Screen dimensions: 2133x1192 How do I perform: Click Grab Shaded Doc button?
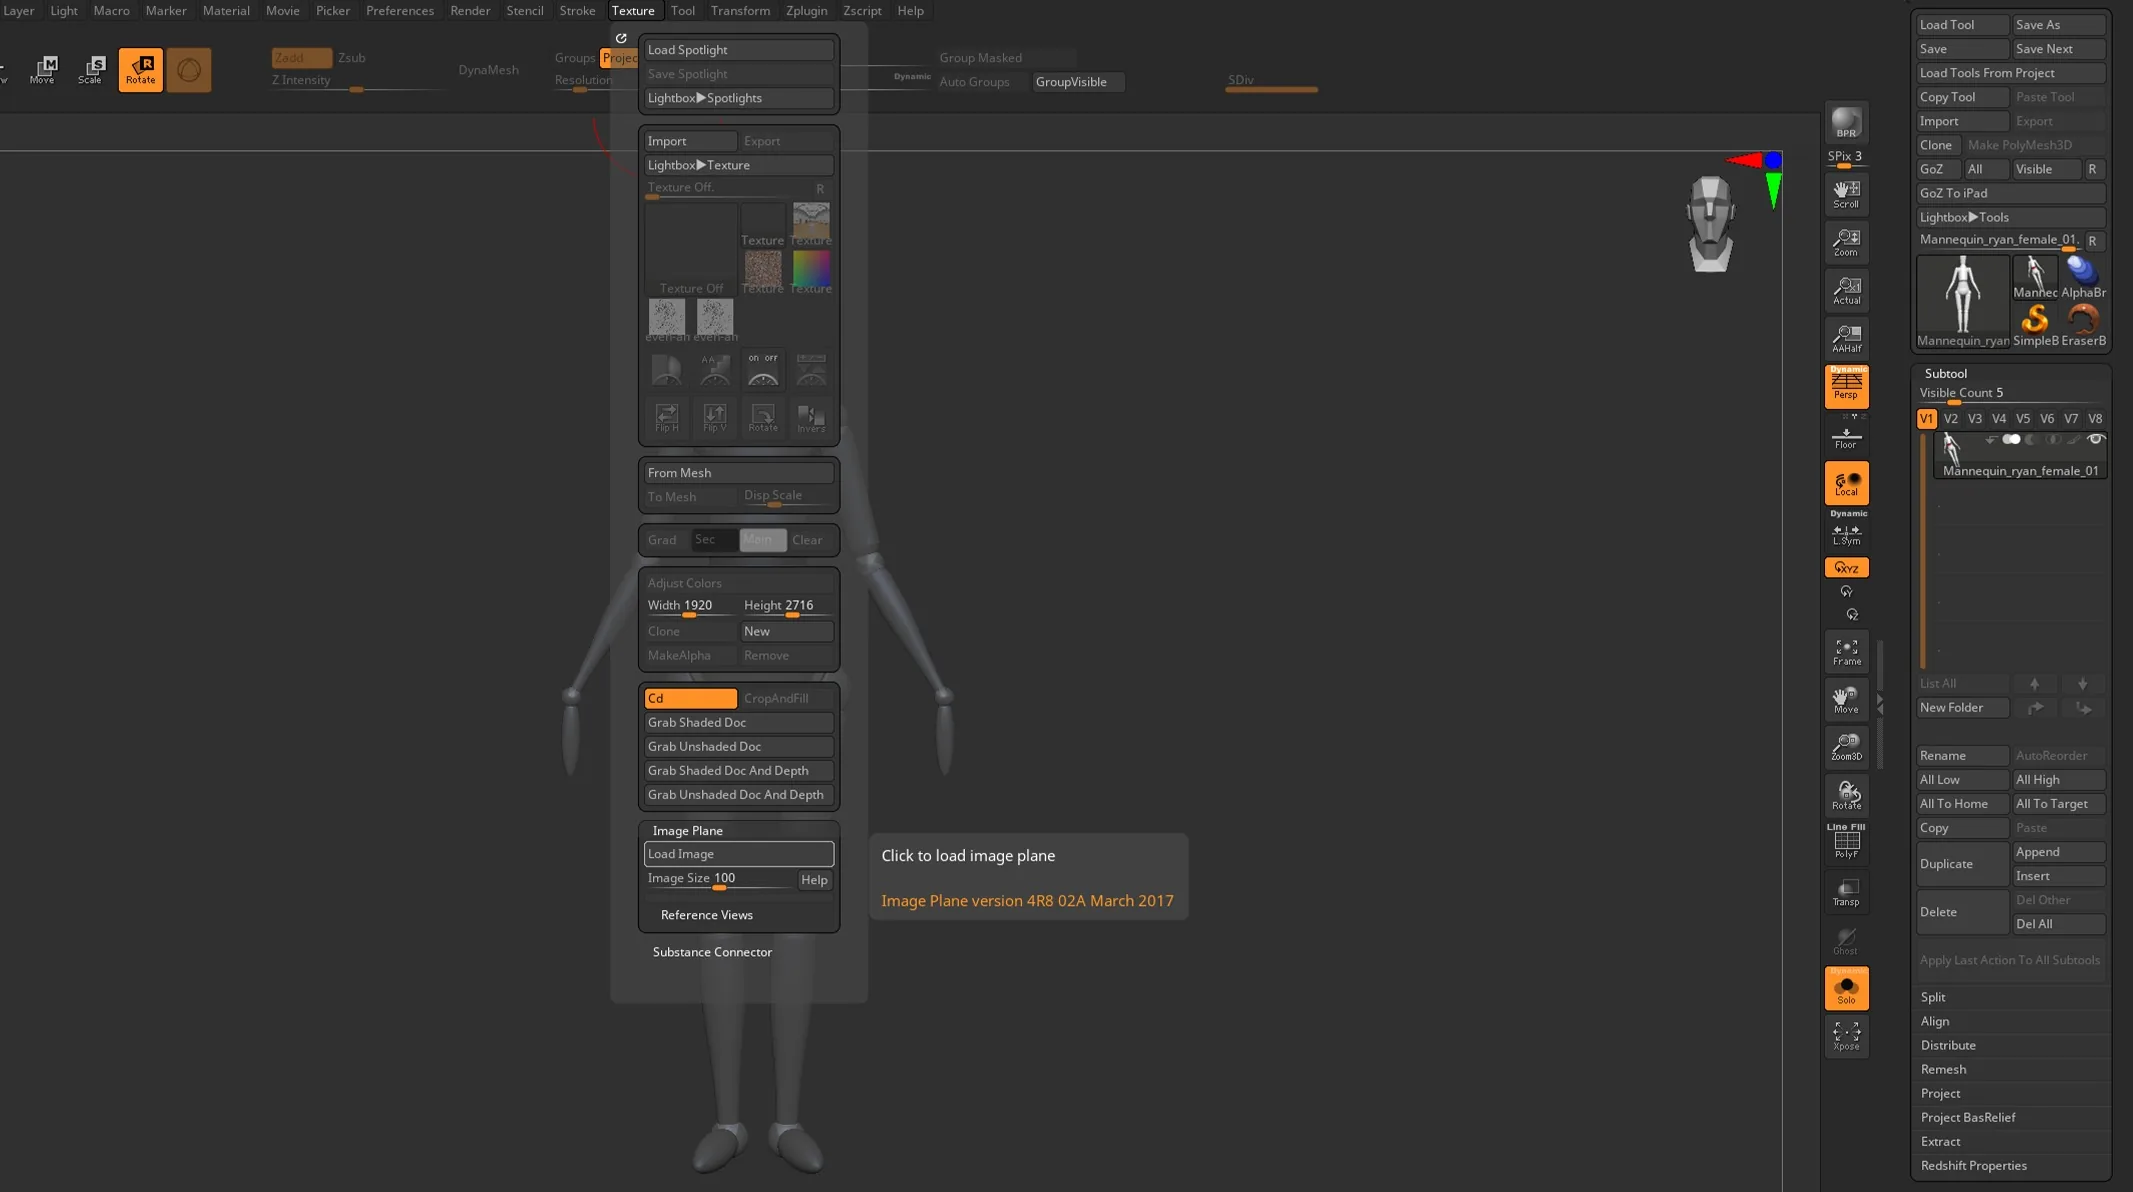point(739,722)
